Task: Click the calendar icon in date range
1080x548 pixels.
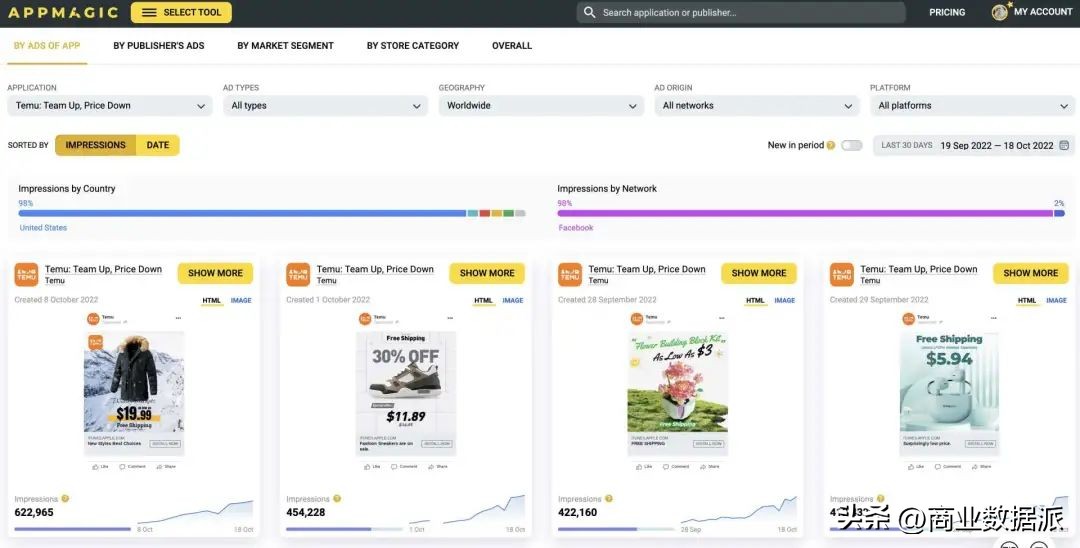Action: tap(1064, 145)
